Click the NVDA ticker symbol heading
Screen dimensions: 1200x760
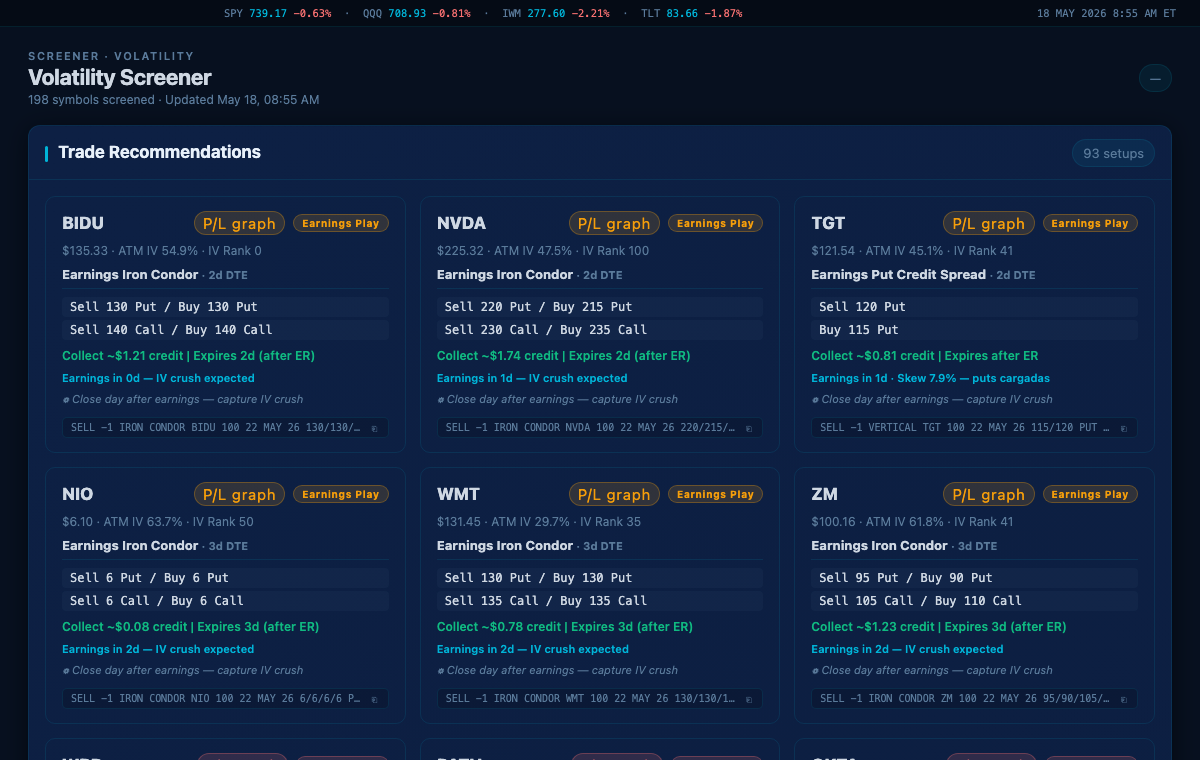461,223
